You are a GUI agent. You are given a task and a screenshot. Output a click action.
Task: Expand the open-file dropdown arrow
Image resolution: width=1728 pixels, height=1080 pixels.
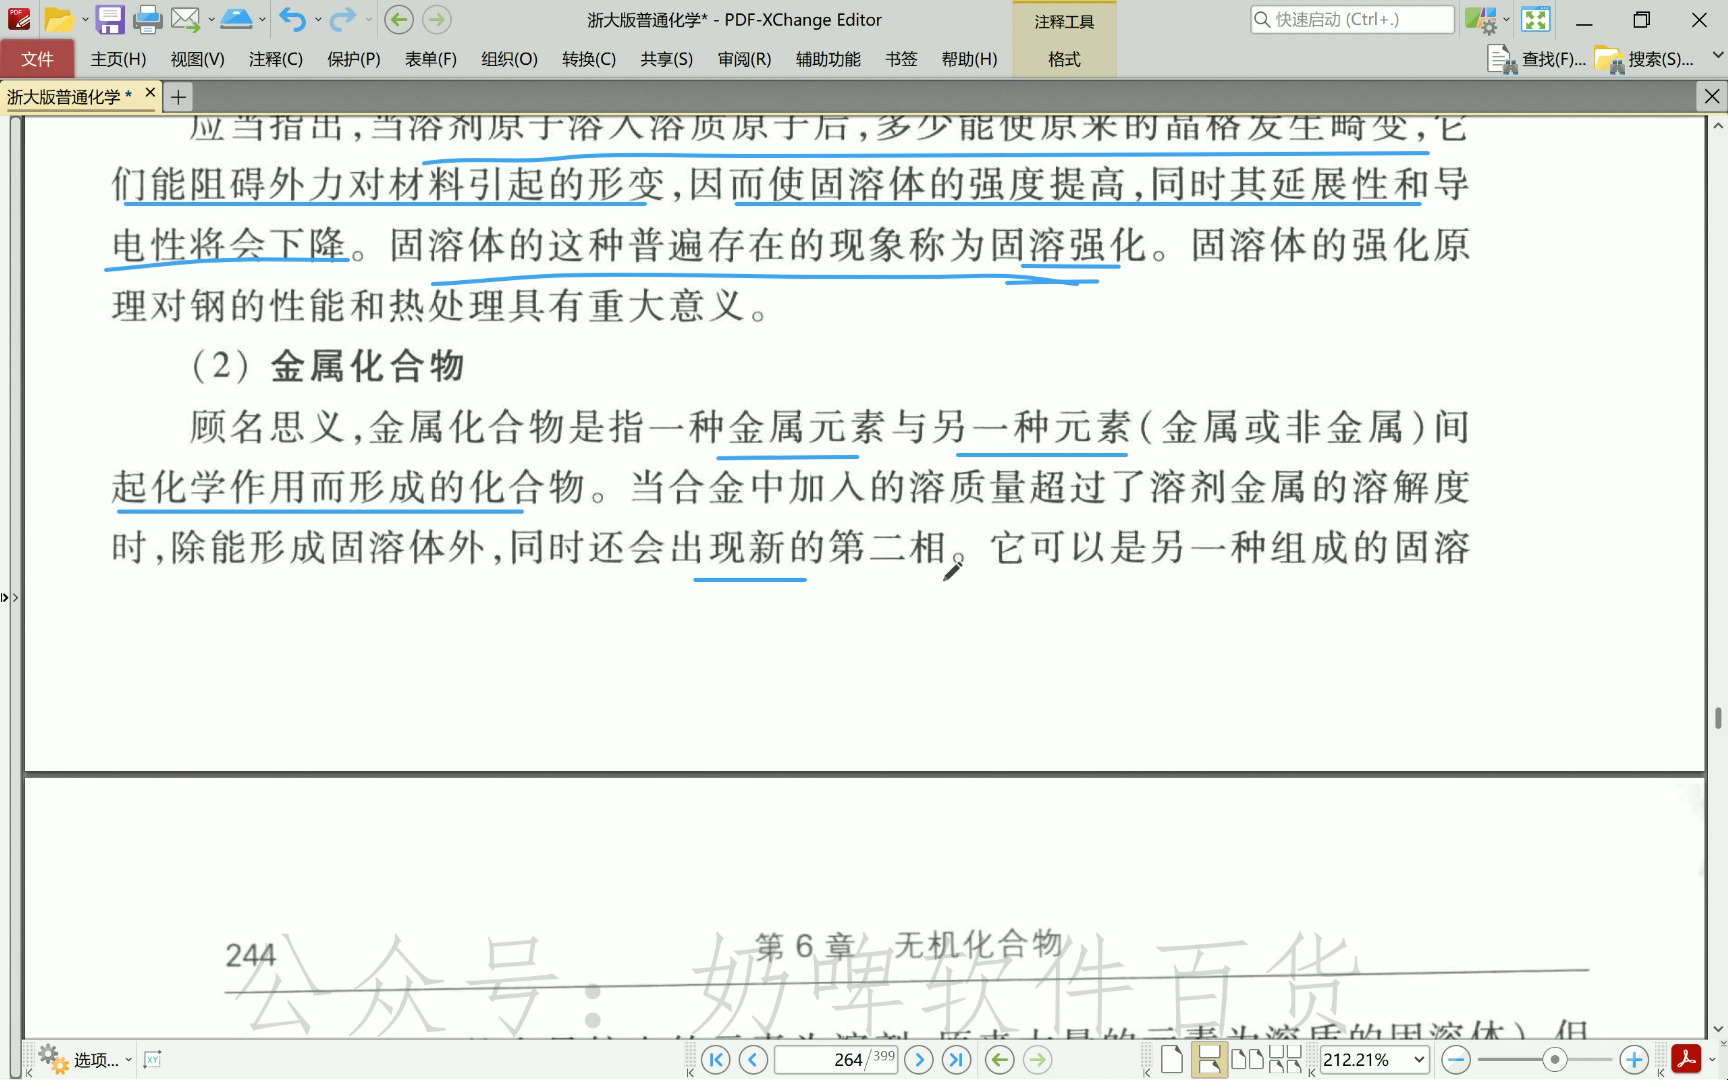click(85, 20)
